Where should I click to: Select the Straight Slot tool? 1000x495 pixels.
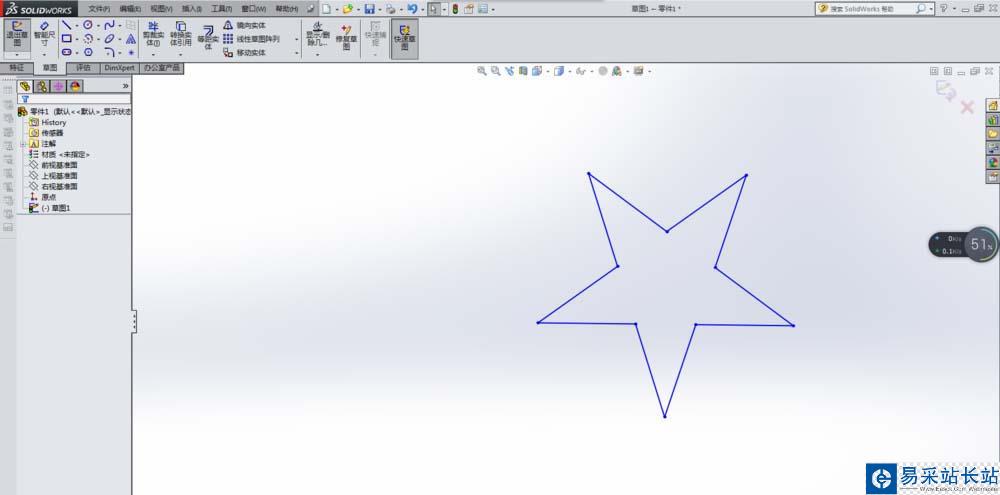(67, 52)
